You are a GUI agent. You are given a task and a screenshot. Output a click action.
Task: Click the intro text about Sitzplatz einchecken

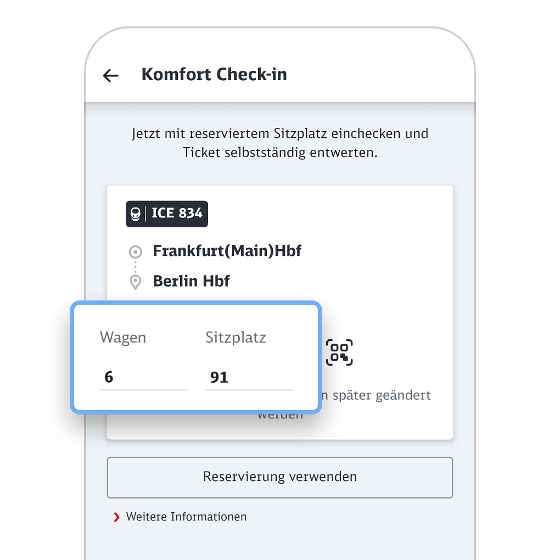pyautogui.click(x=280, y=143)
